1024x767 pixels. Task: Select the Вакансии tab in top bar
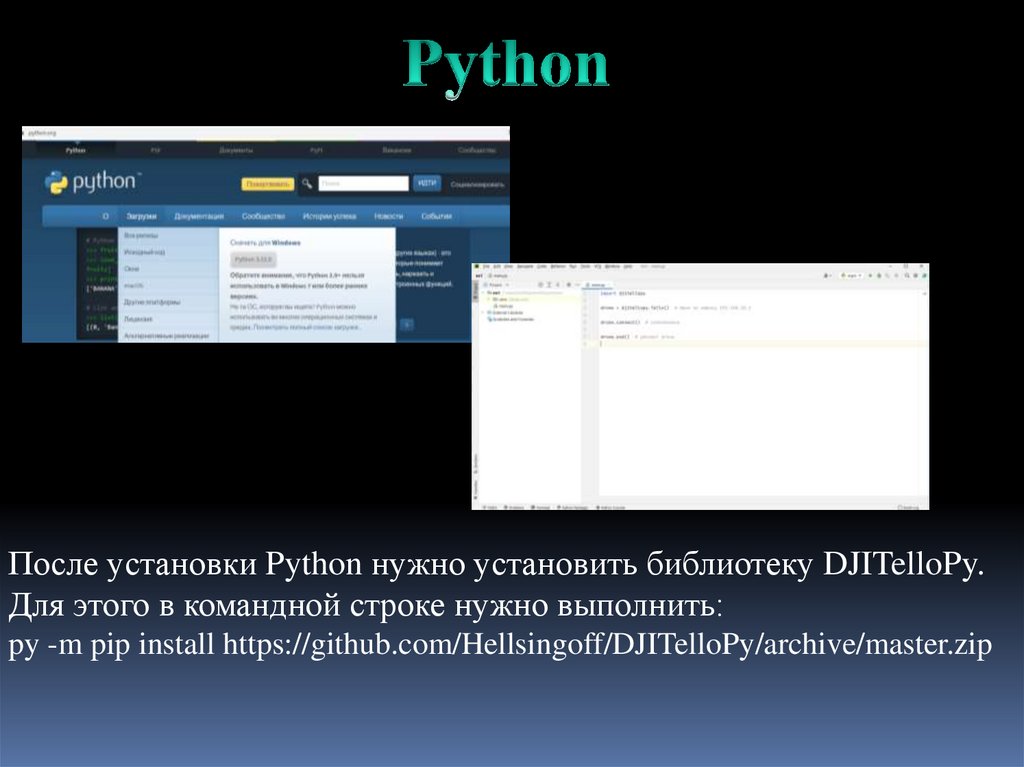[x=396, y=150]
